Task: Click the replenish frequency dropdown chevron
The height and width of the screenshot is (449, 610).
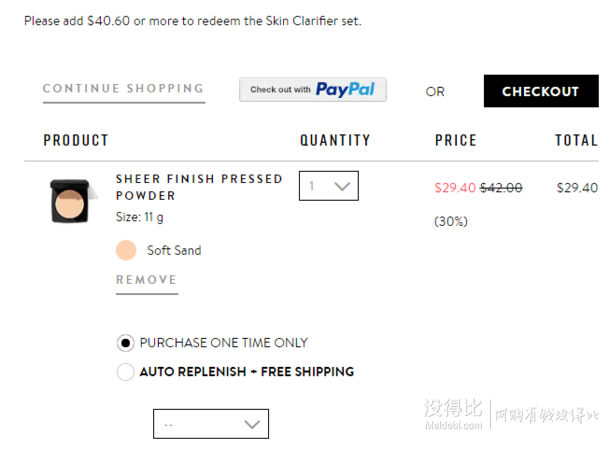Action: tap(252, 424)
